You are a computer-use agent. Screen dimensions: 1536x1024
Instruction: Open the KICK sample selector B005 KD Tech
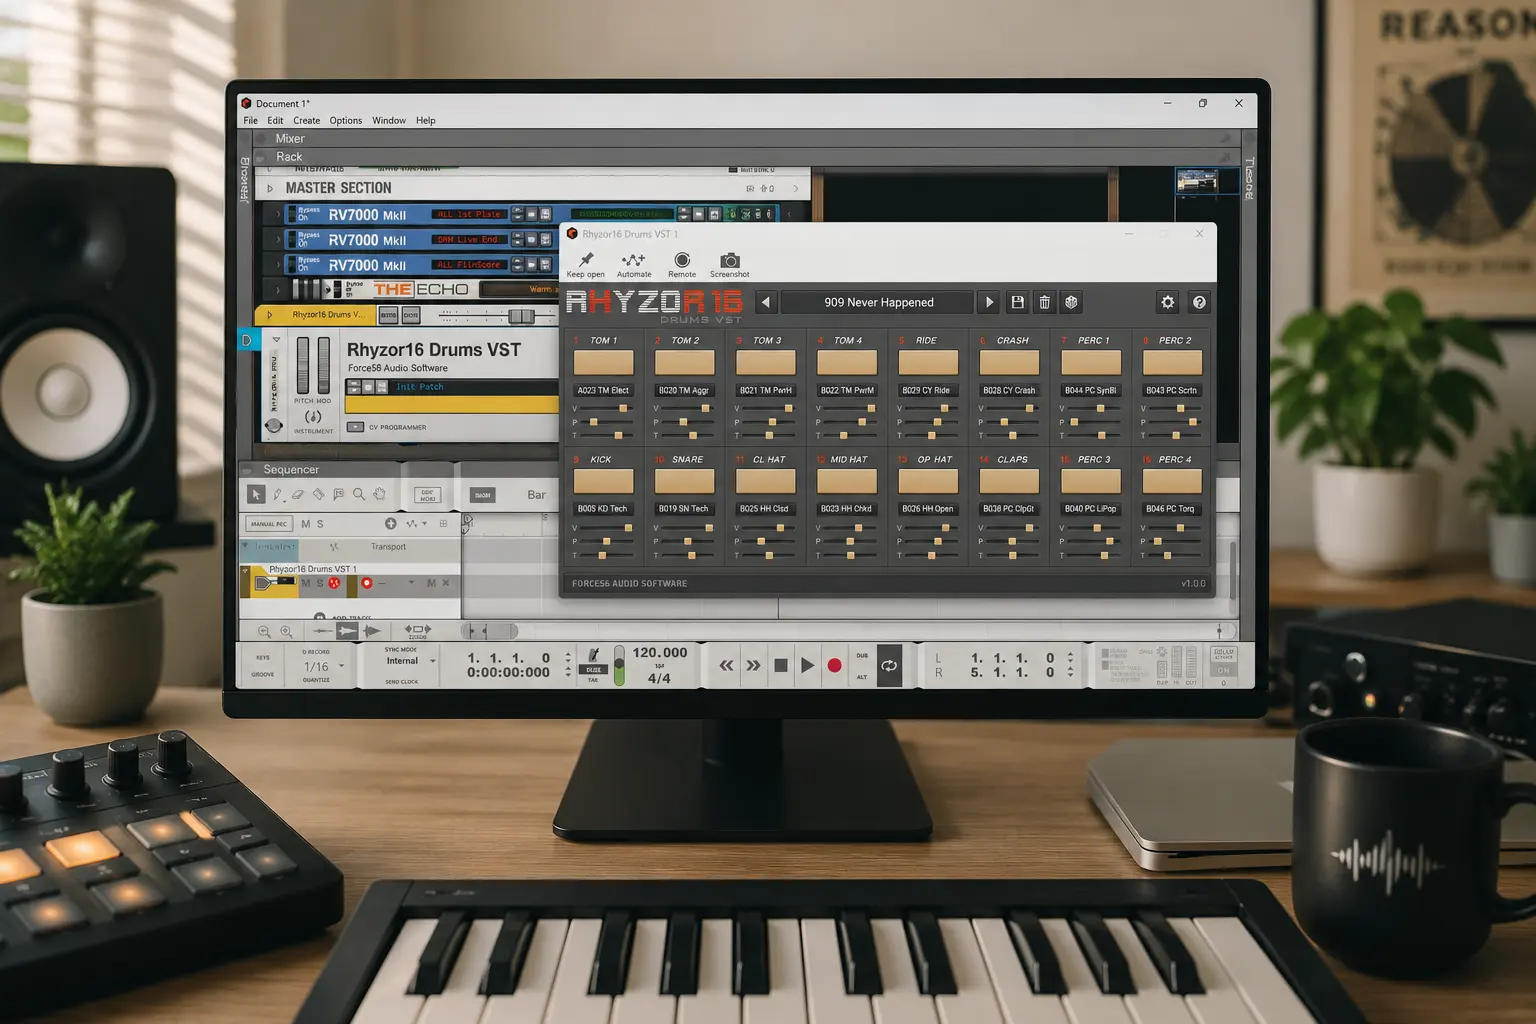pos(603,509)
